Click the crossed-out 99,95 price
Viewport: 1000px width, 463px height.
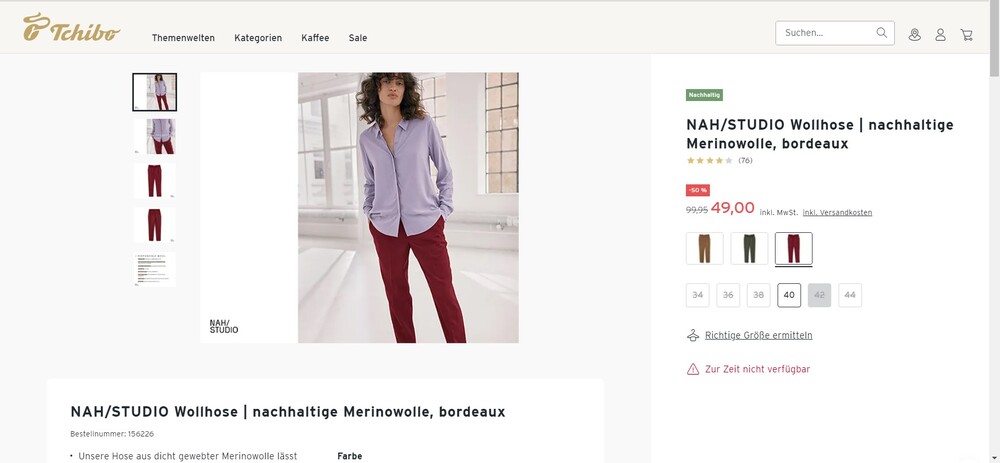coord(697,210)
